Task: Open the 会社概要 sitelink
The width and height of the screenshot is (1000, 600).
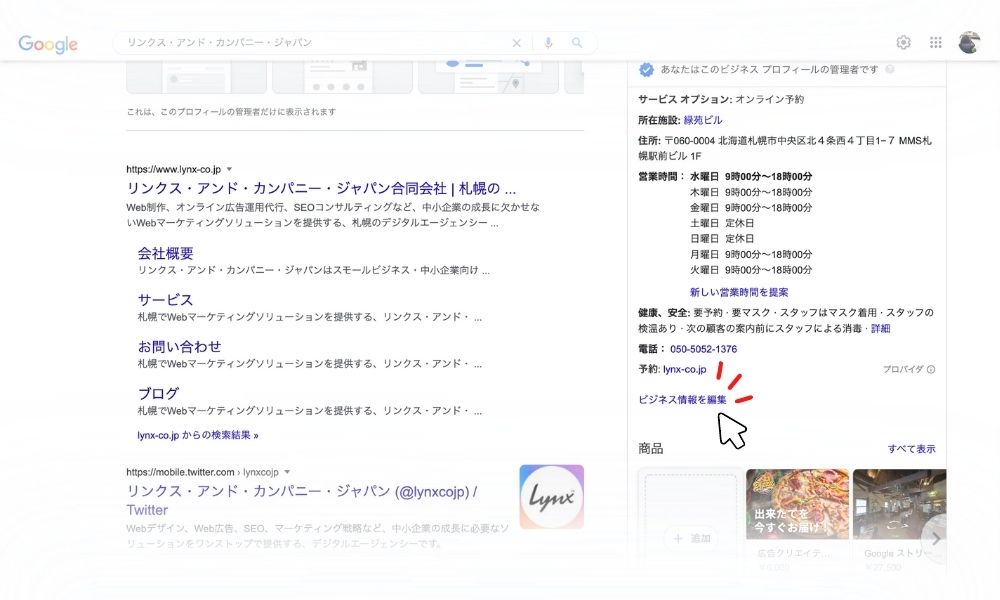Action: 166,253
